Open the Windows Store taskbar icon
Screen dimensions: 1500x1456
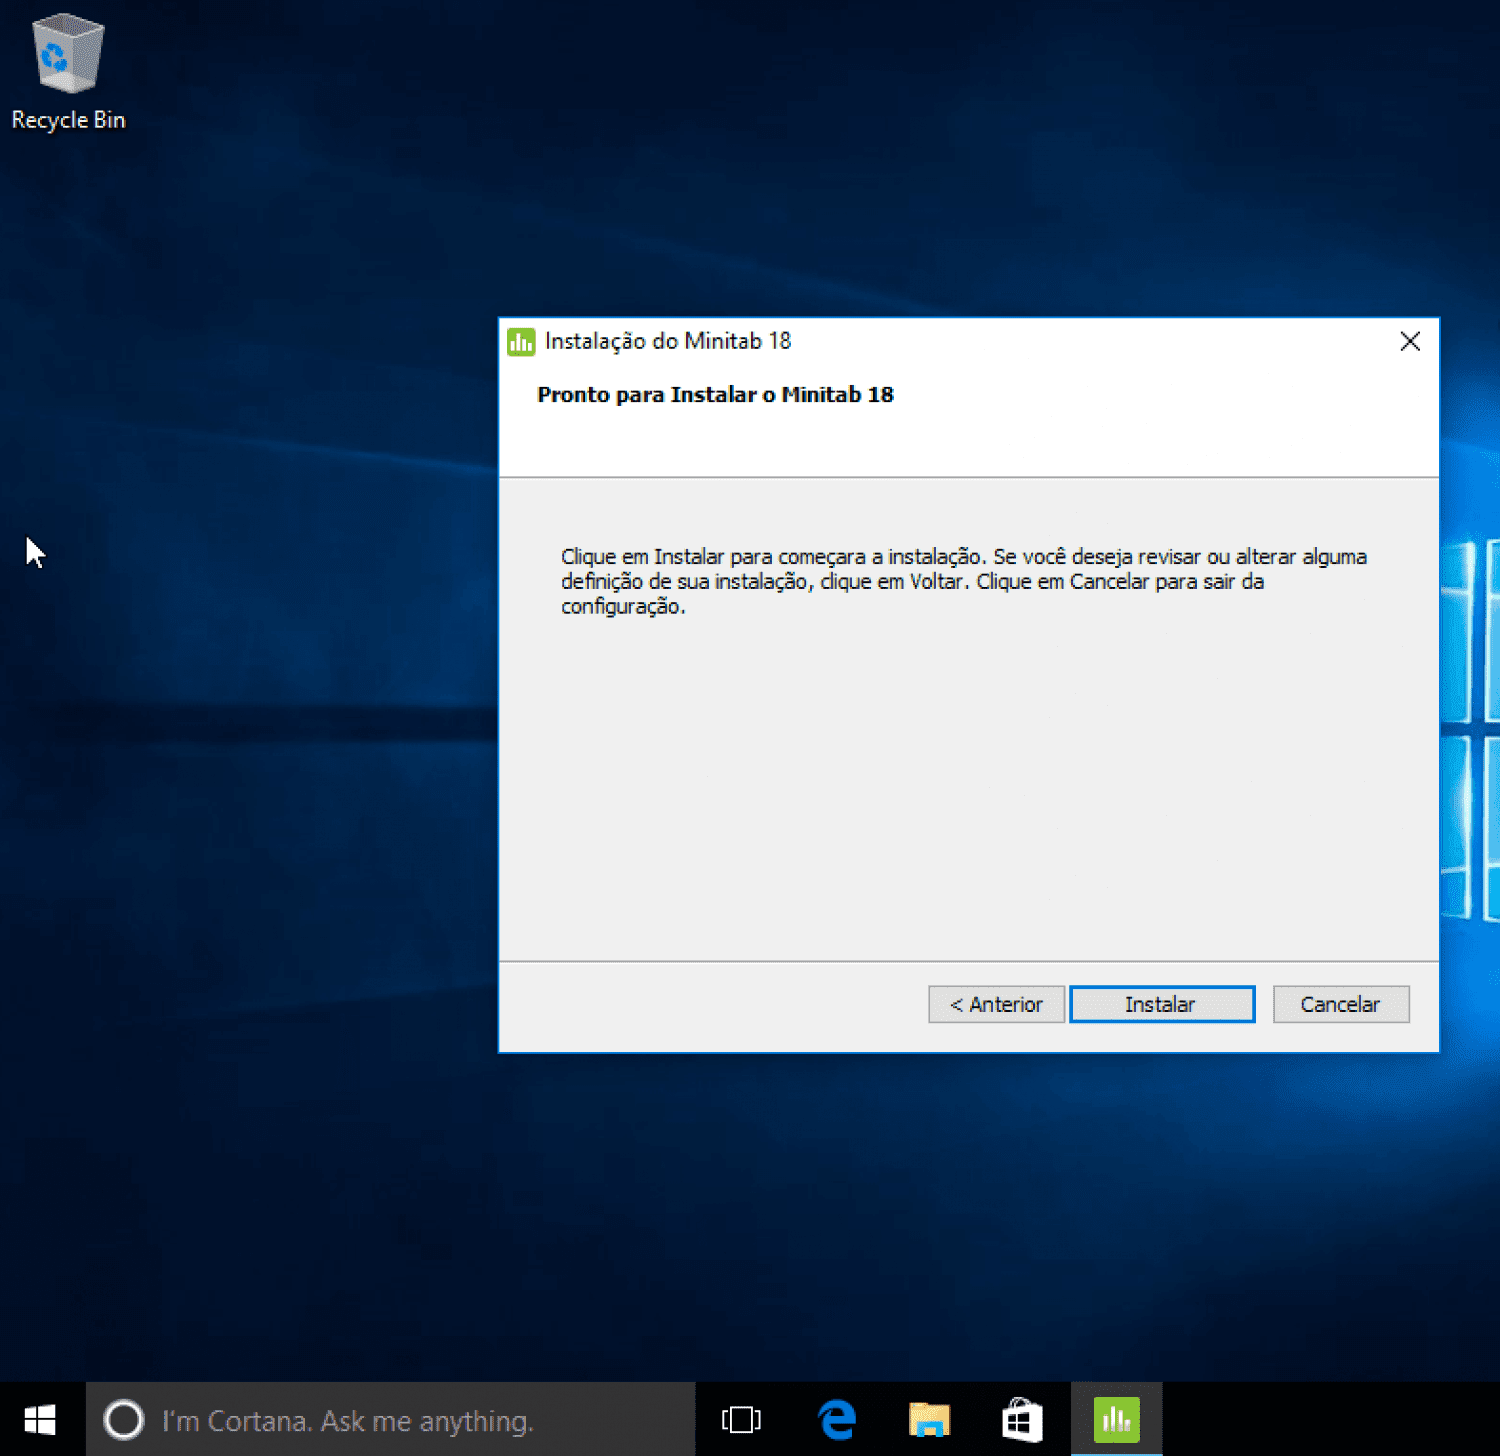click(1022, 1419)
